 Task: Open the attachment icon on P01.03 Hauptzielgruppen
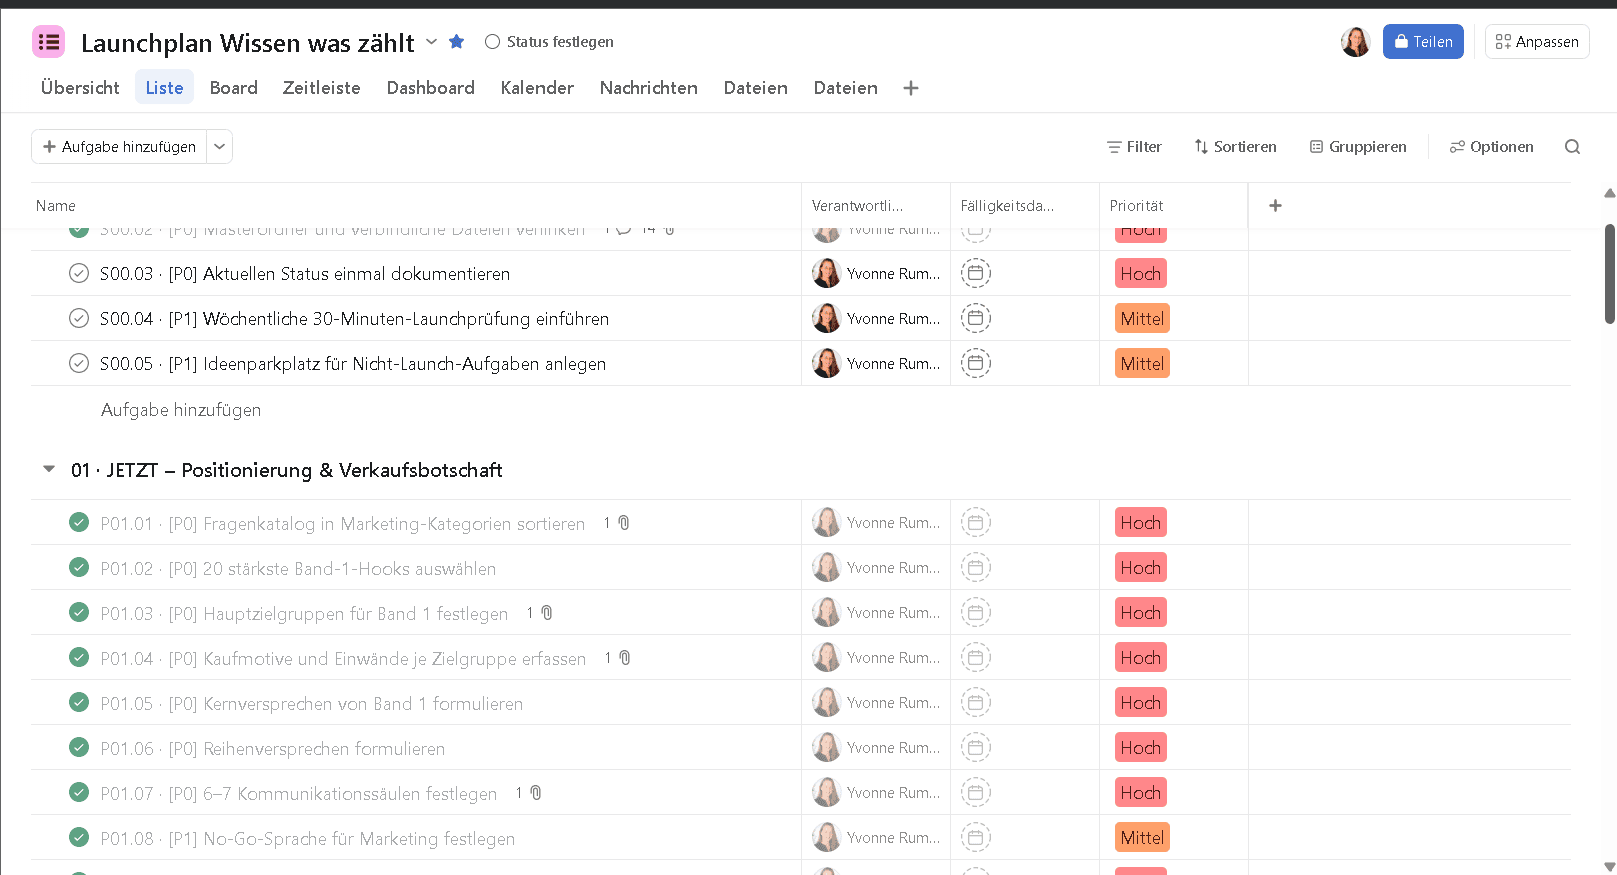tap(547, 613)
